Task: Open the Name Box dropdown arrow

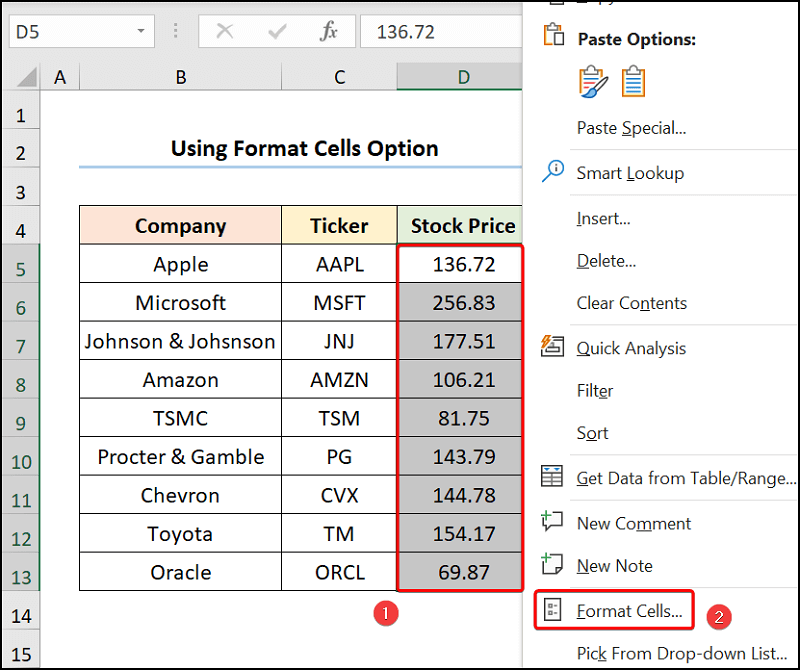Action: (140, 31)
